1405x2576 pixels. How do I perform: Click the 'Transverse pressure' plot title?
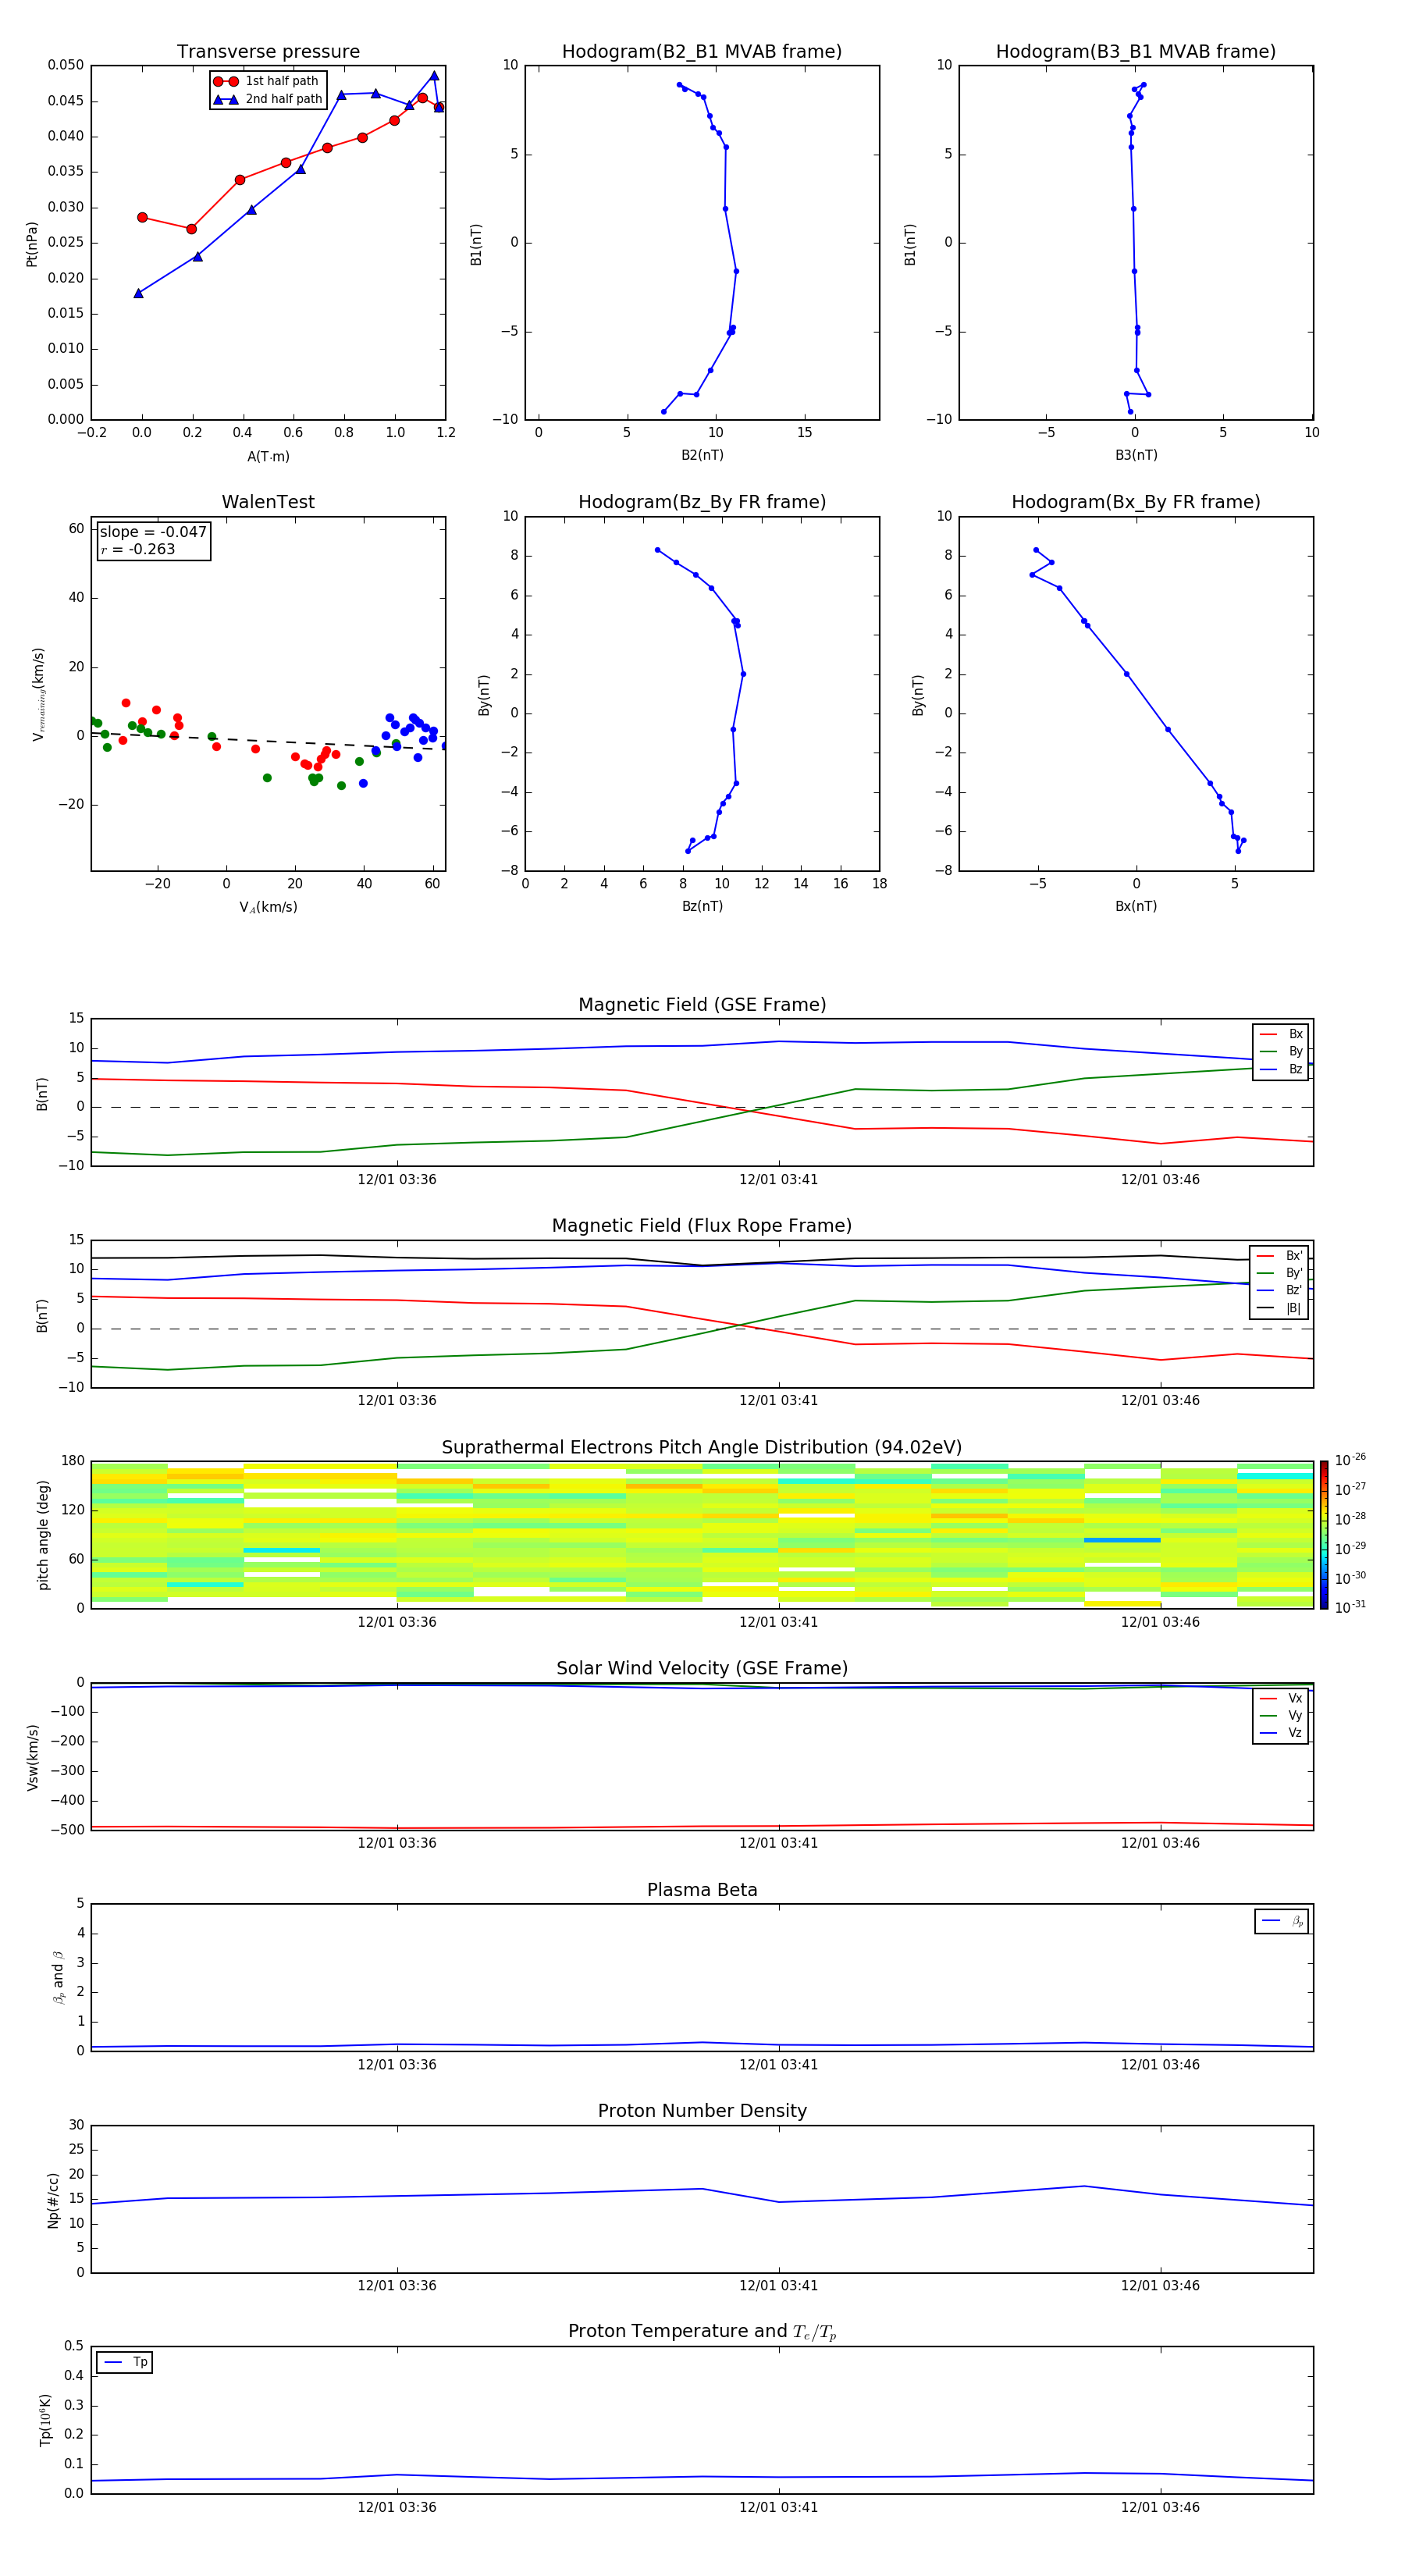pos(268,52)
